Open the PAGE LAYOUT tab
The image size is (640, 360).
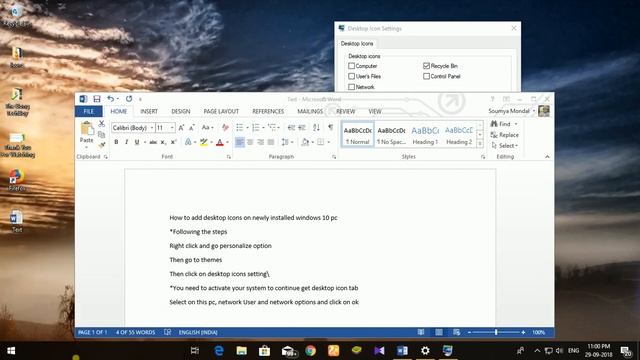point(221,111)
